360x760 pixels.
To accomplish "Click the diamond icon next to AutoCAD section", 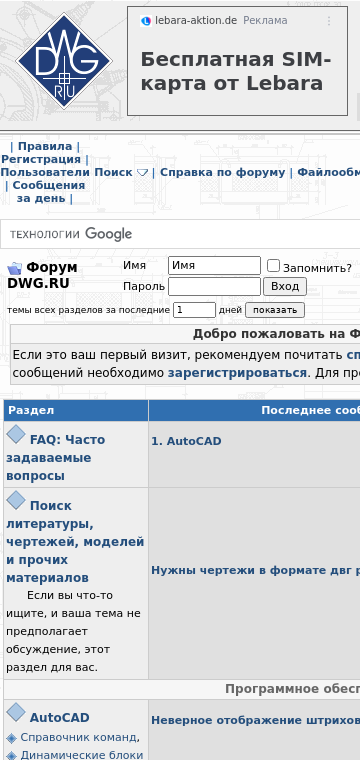I will pos(16,712).
